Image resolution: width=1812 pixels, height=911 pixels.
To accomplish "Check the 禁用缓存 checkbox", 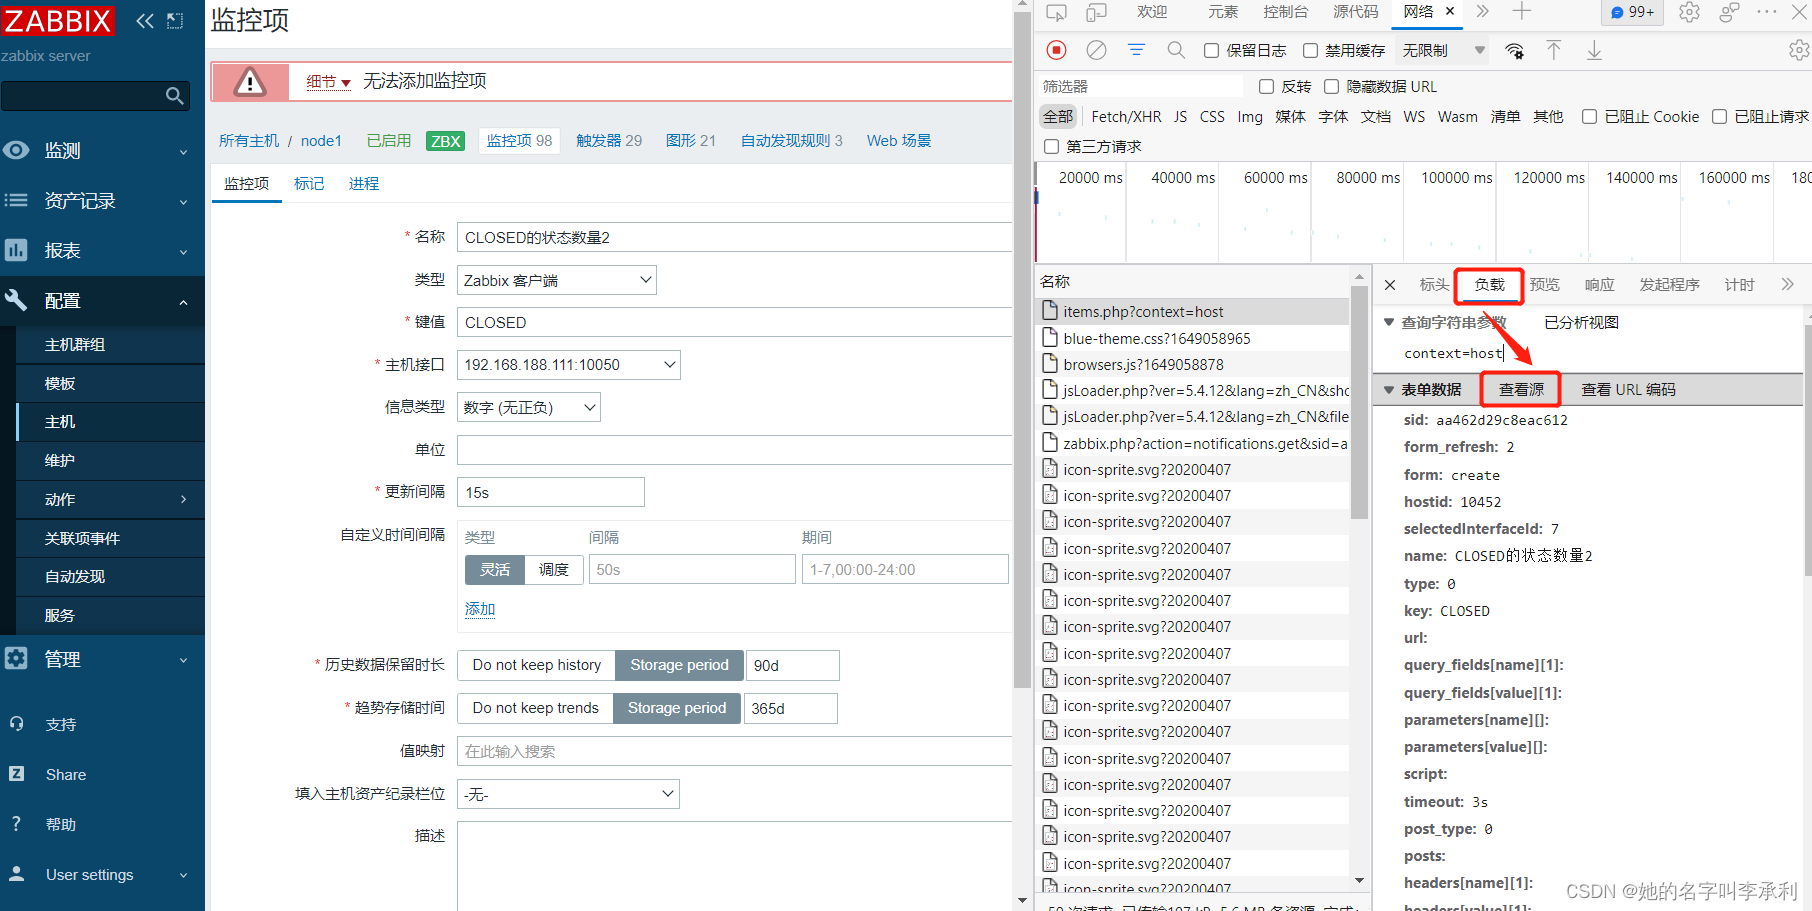I will [x=1312, y=50].
